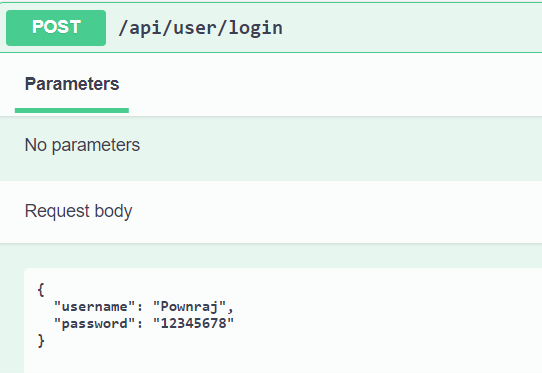Image resolution: width=542 pixels, height=373 pixels.
Task: Click the opening curly brace
Action: (41, 289)
